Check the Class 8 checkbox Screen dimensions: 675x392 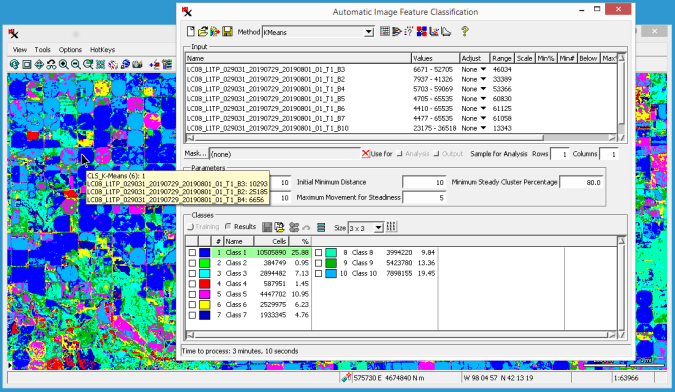point(318,253)
